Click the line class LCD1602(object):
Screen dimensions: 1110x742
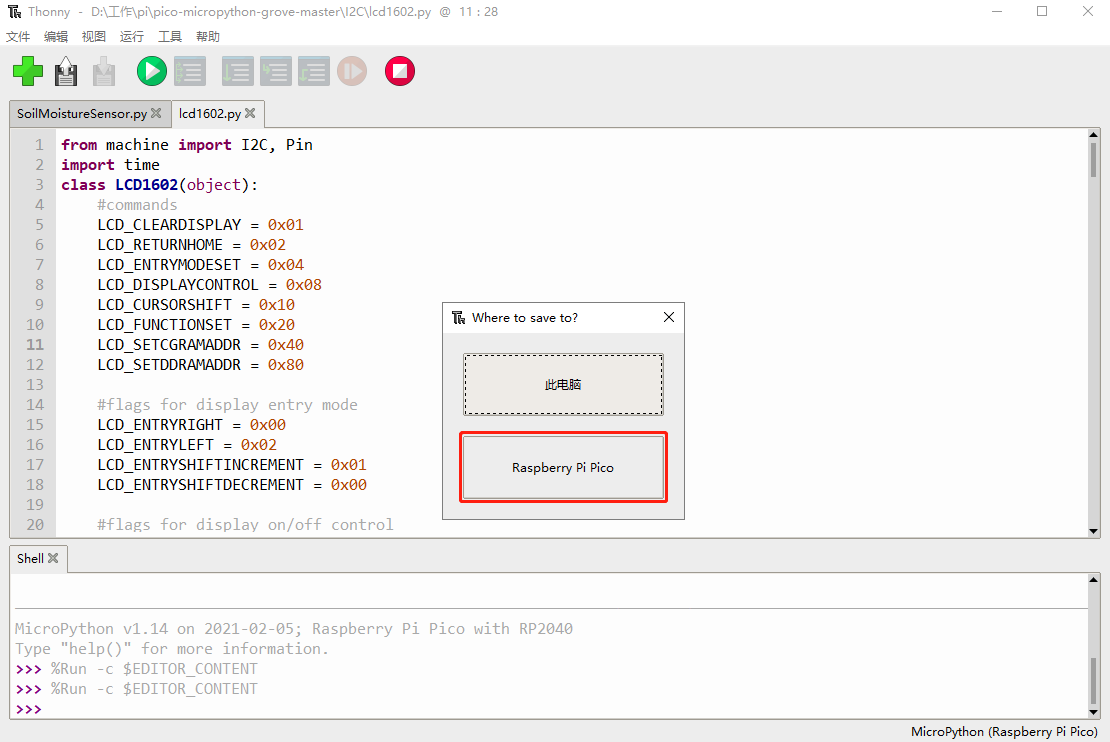click(x=160, y=185)
